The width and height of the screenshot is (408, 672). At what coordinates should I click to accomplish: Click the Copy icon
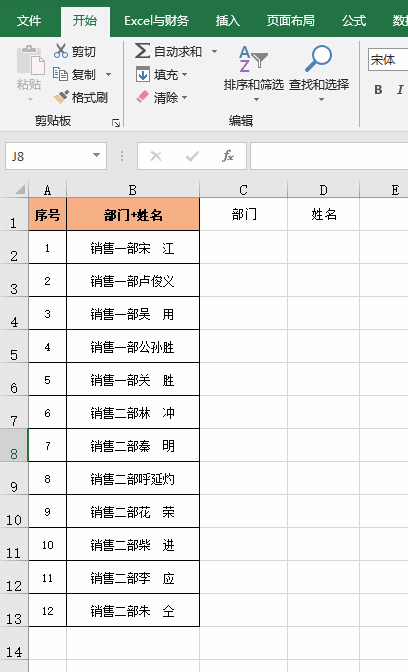click(60, 74)
